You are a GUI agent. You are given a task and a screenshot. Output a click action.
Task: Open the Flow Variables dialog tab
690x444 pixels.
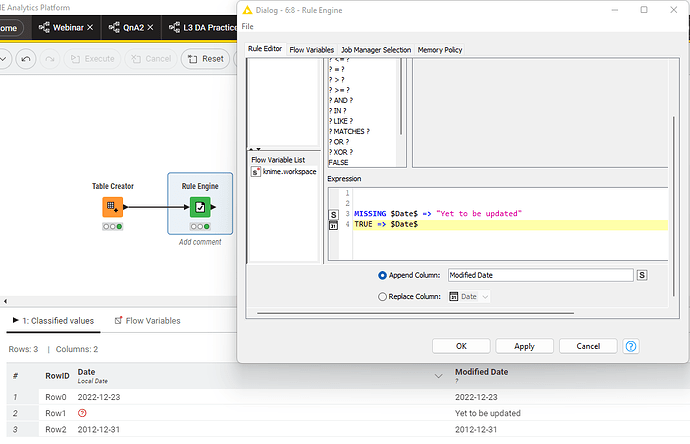312,50
